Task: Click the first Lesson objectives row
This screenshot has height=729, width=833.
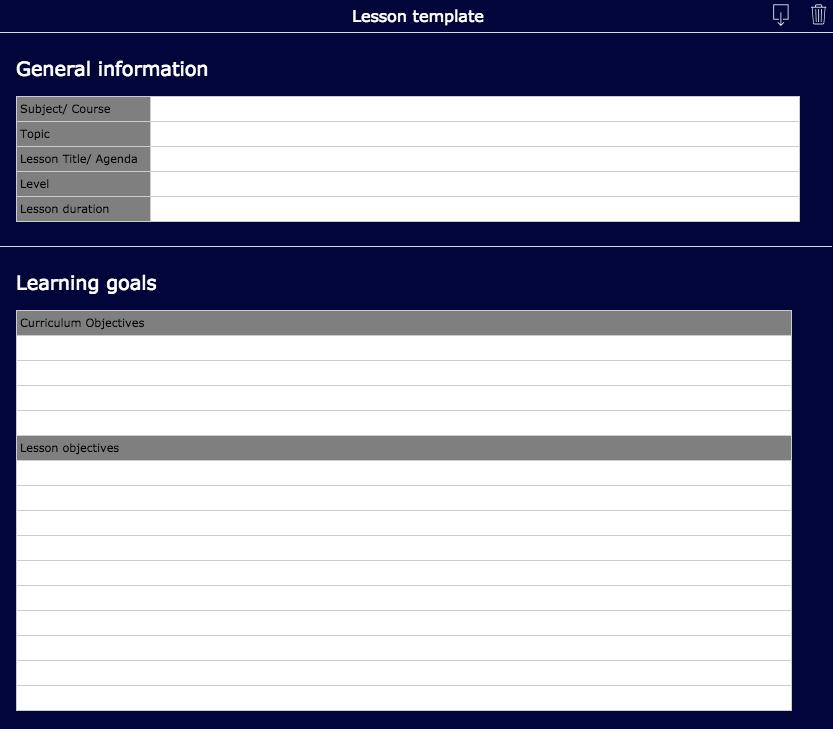Action: [404, 473]
